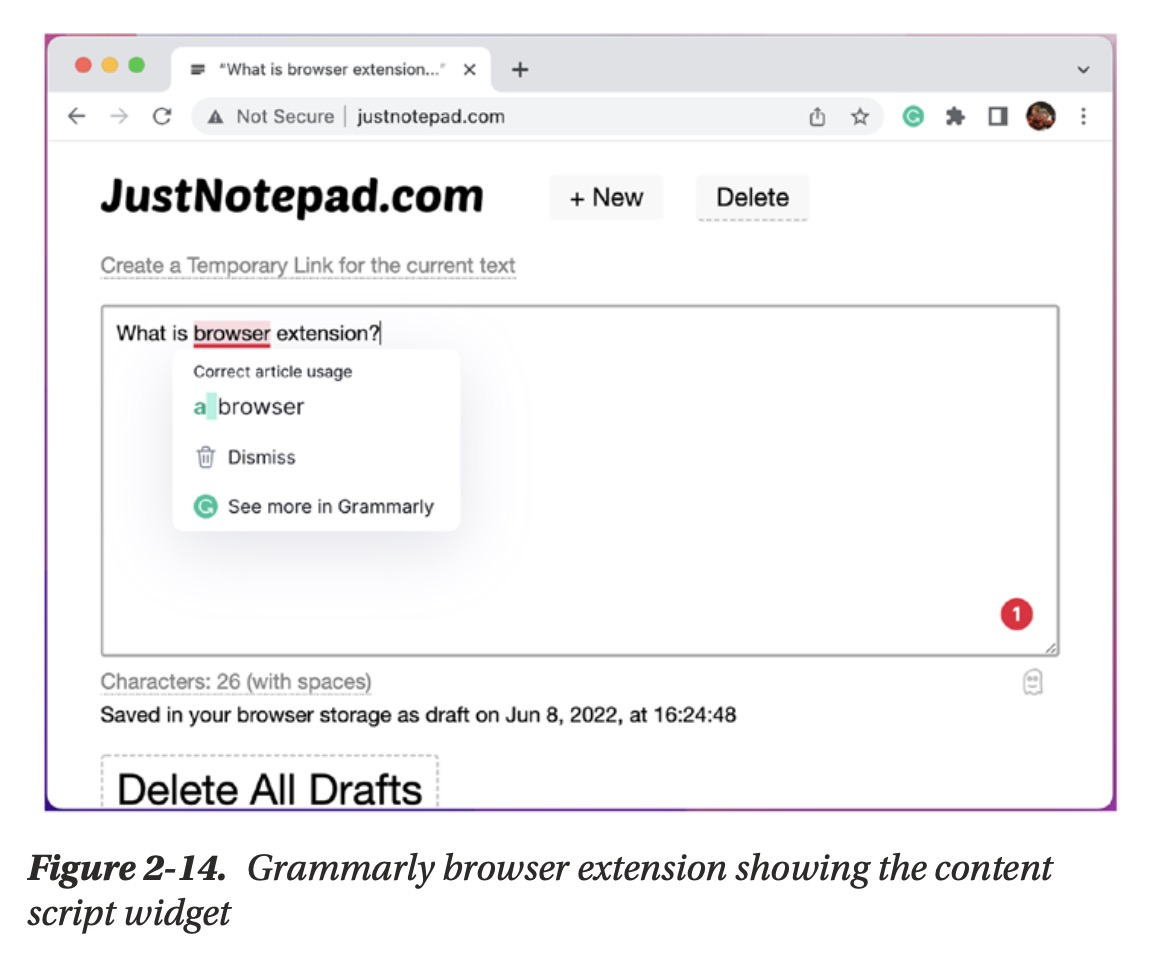Viewport: 1174px width, 954px height.
Task: Open the Grammarly extension toolbar icon
Action: click(912, 117)
